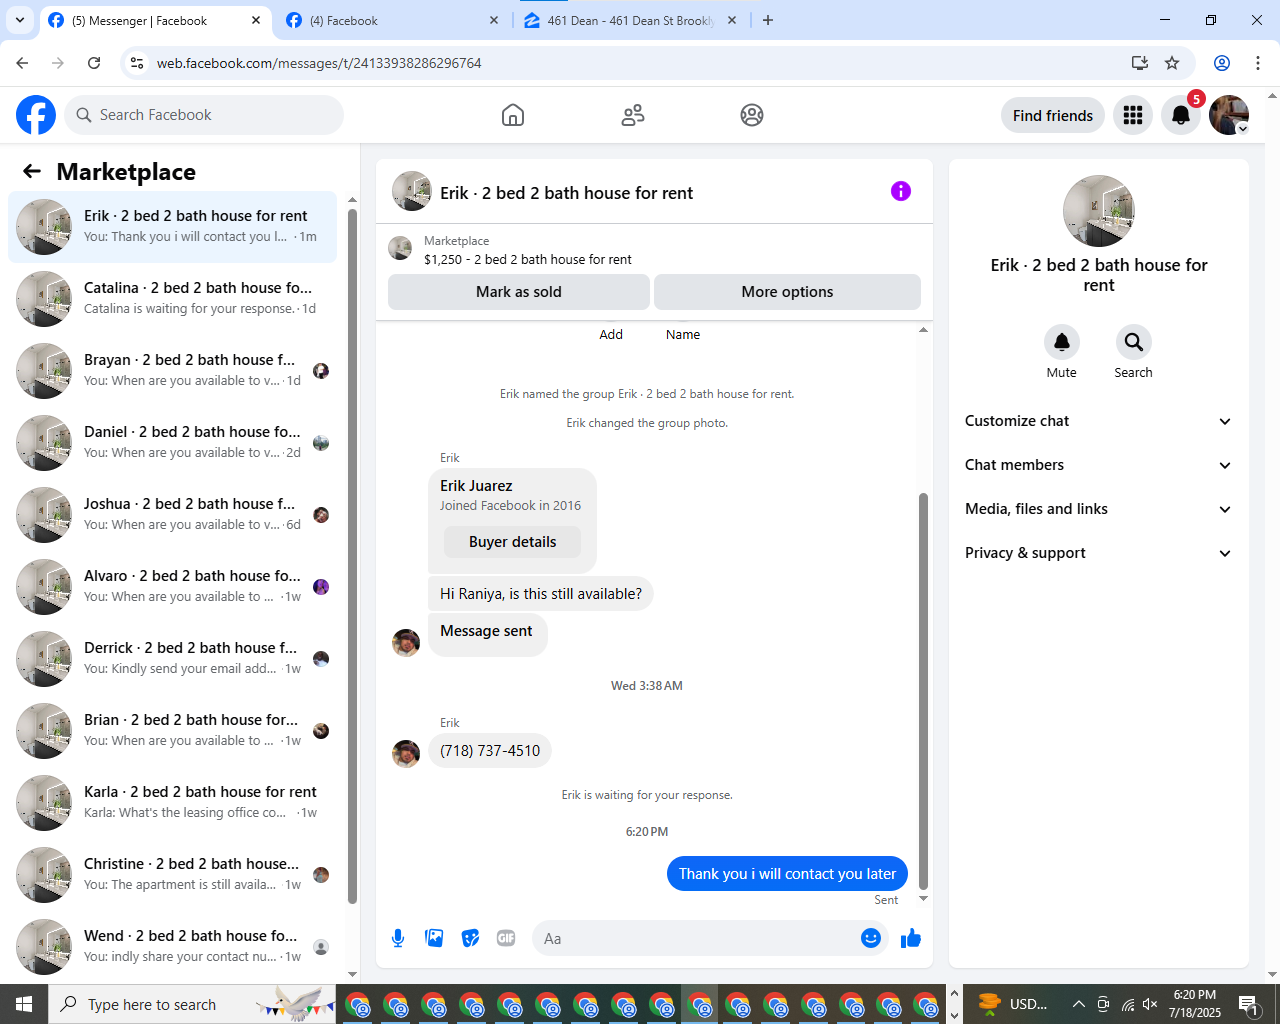Choose a GIF icon
The width and height of the screenshot is (1280, 1024).
pos(506,938)
